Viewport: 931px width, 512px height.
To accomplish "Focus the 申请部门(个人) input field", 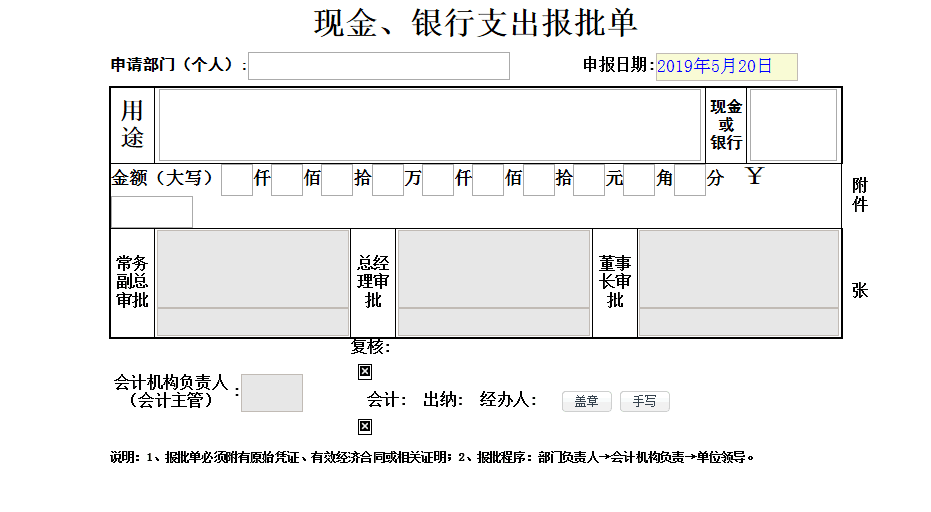I will (x=379, y=66).
